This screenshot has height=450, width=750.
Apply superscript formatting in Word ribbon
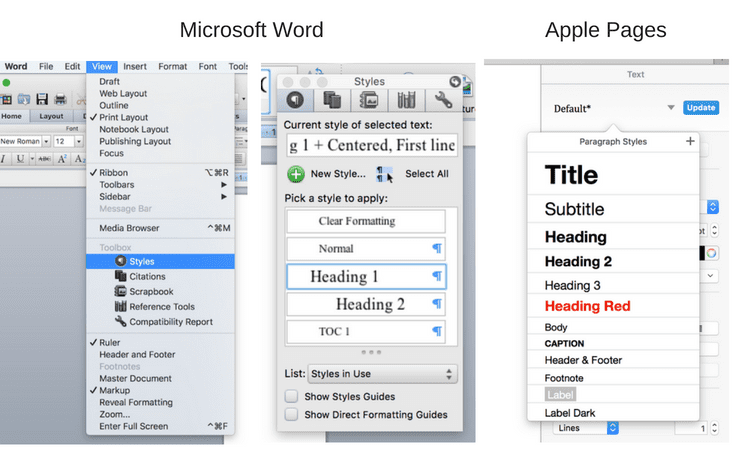point(62,158)
